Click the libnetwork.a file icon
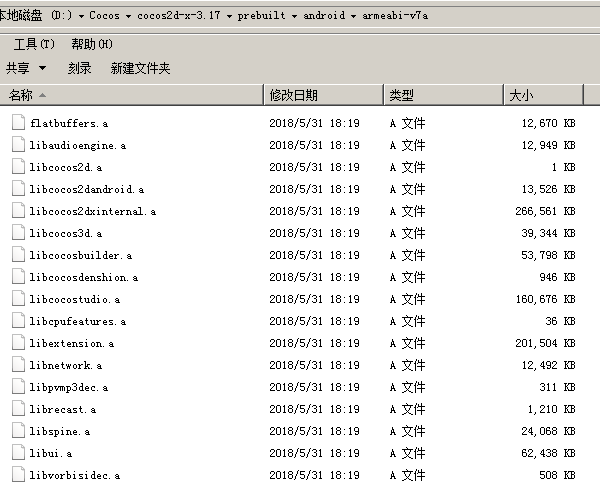This screenshot has height=482, width=600. click(x=18, y=365)
